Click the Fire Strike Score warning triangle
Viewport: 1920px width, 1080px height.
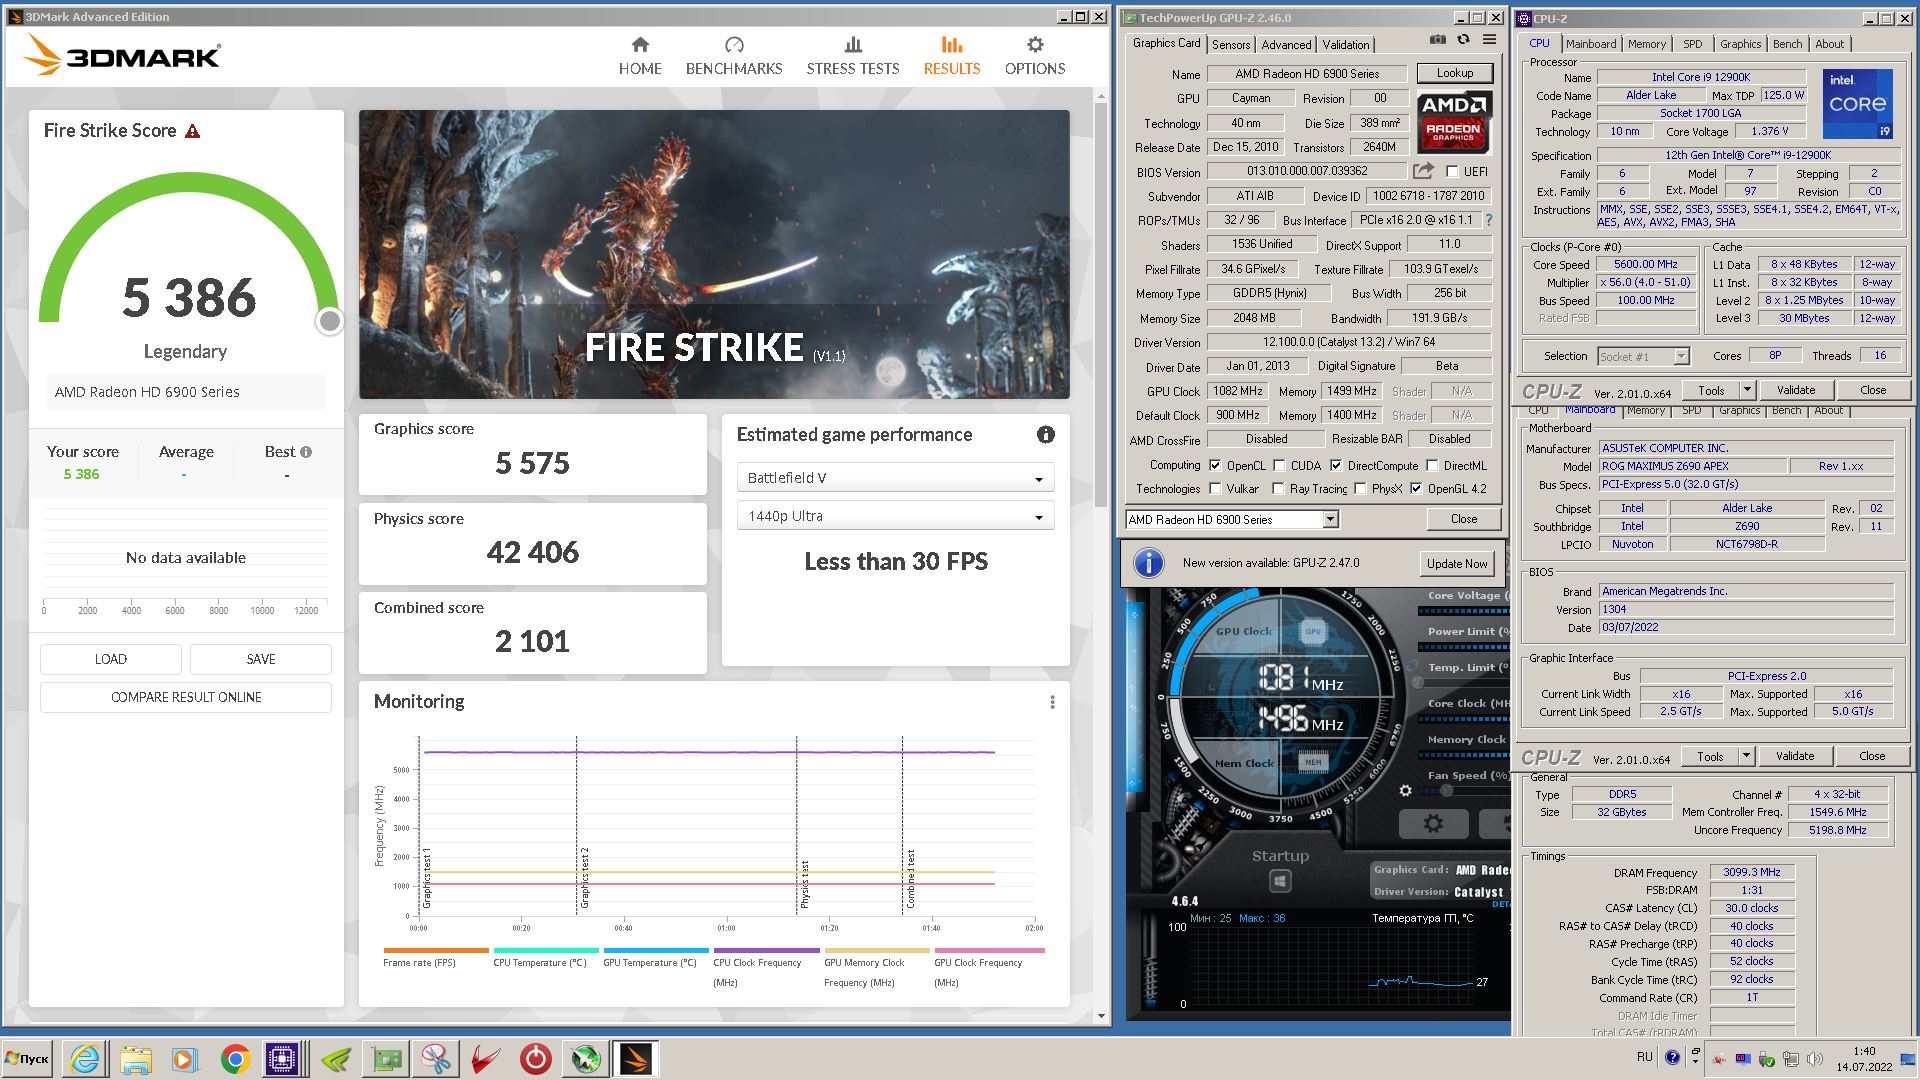[x=193, y=131]
